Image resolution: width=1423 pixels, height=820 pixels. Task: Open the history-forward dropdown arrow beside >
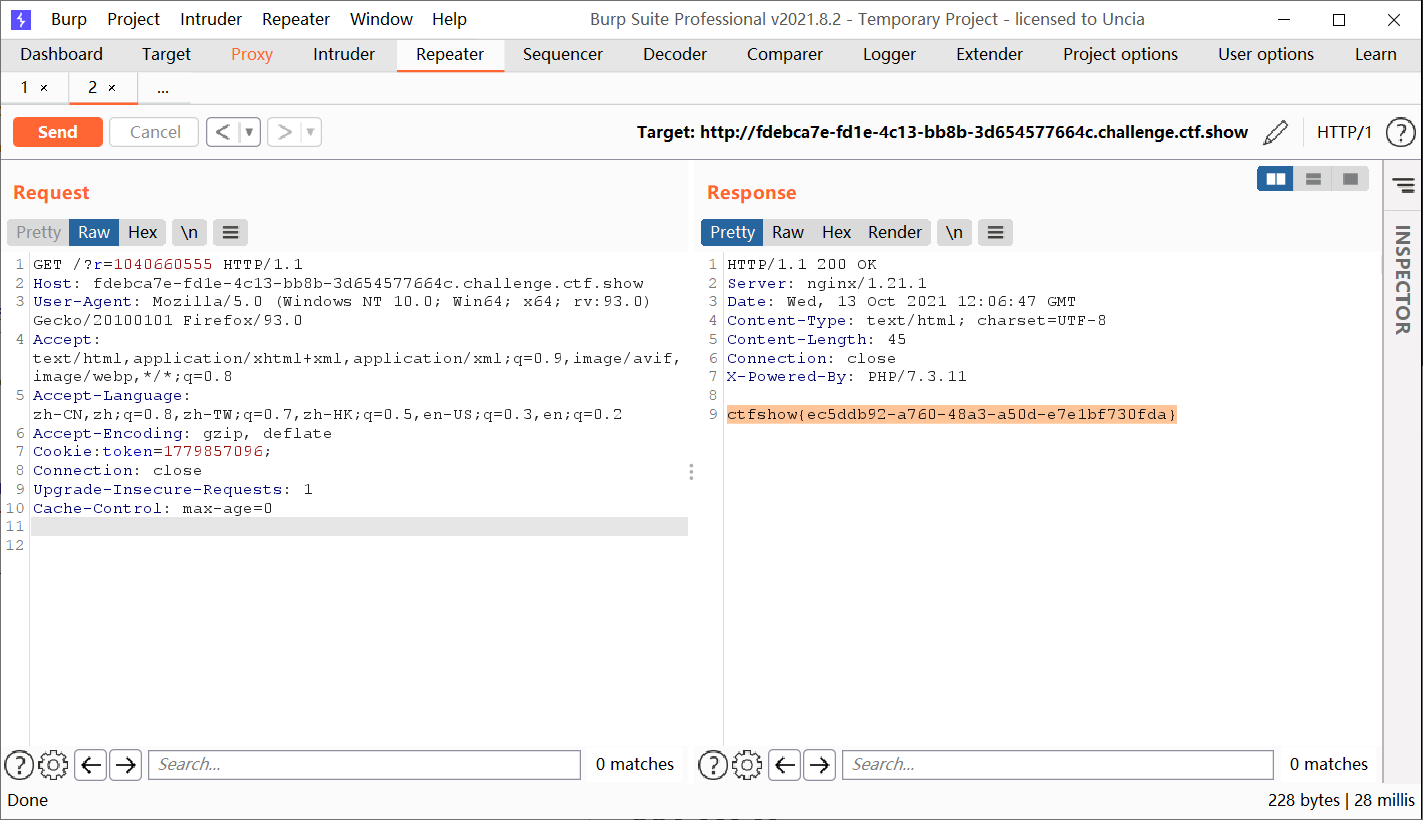point(310,132)
